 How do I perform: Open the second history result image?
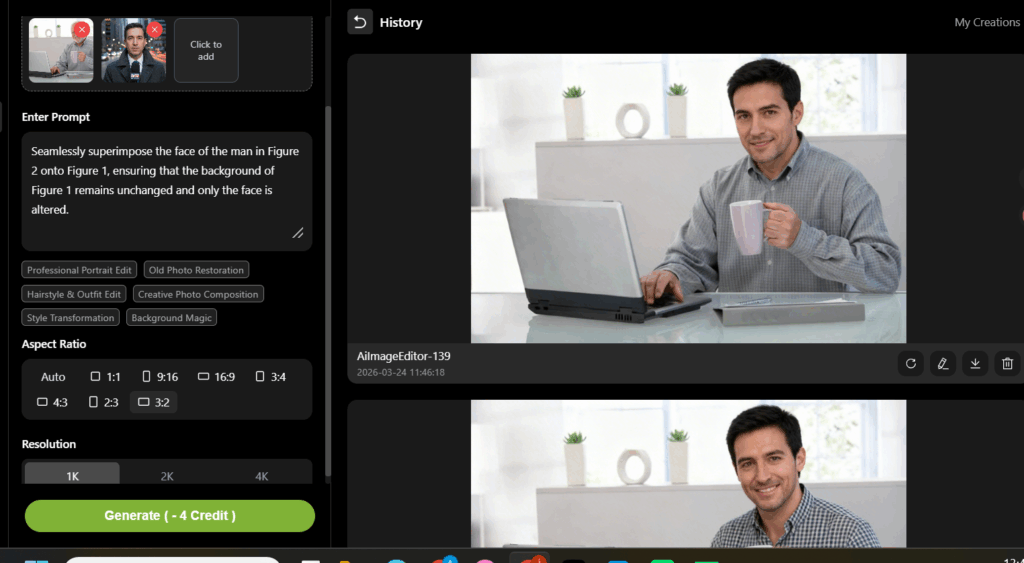[688, 474]
